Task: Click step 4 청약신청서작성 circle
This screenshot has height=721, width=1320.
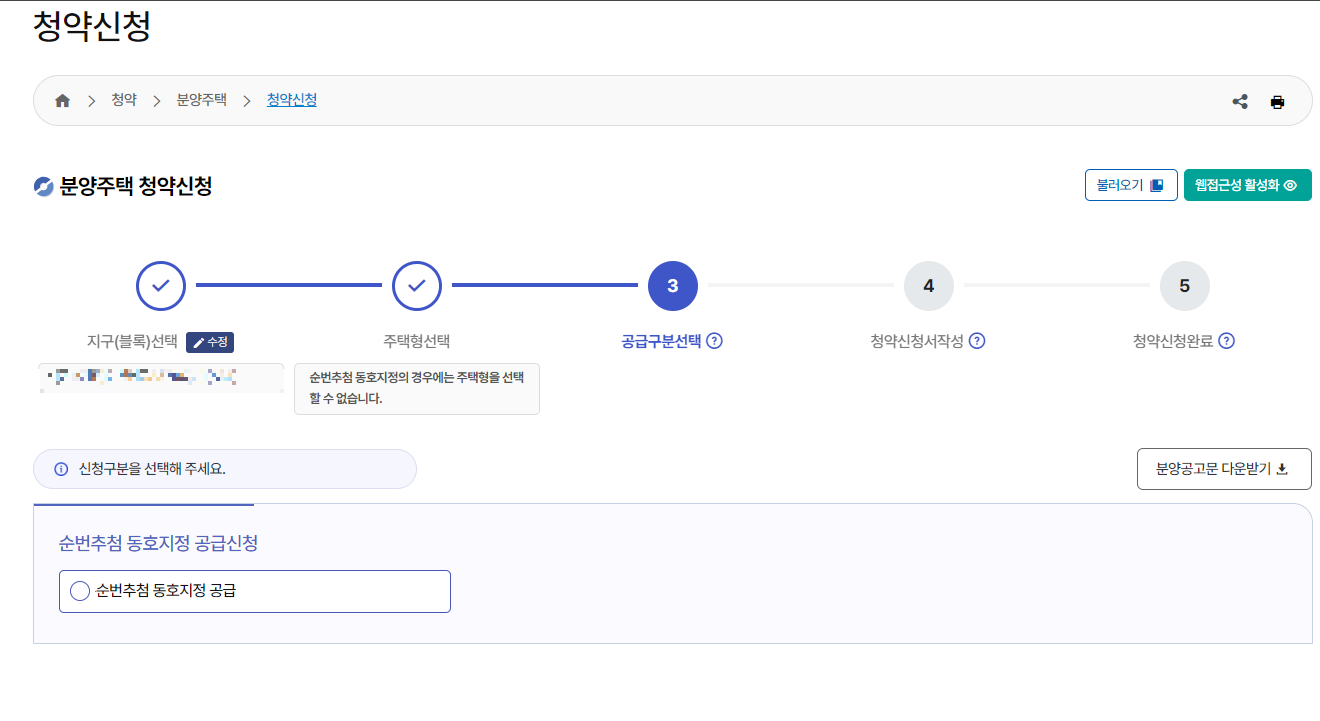Action: pos(928,285)
